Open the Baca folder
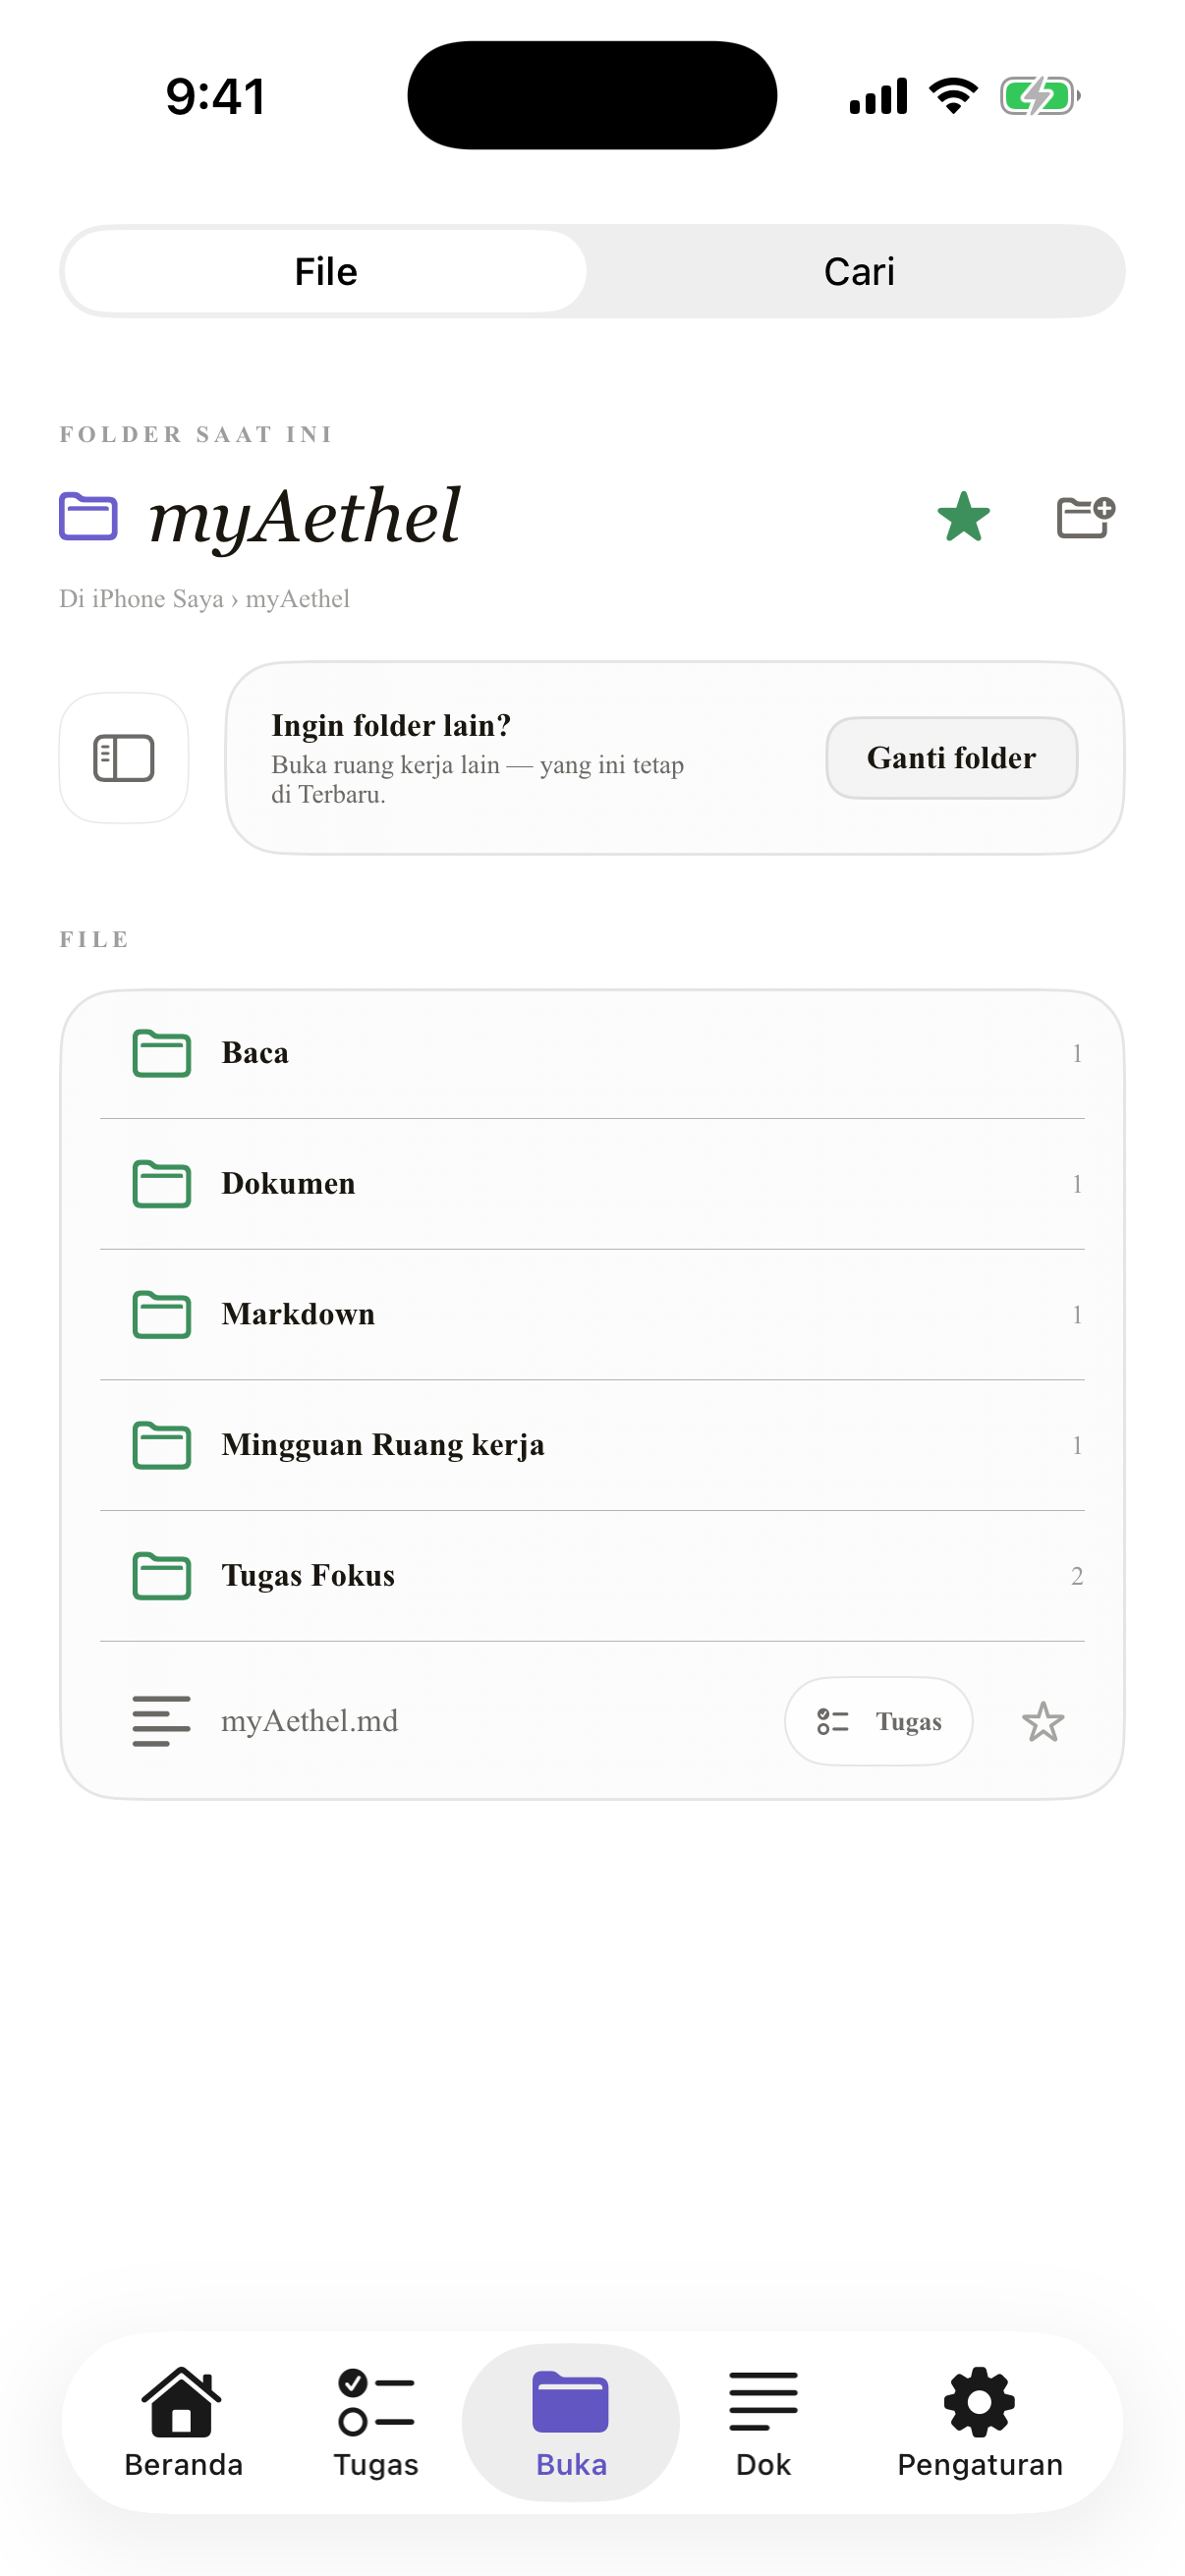This screenshot has width=1185, height=2576. click(x=592, y=1053)
